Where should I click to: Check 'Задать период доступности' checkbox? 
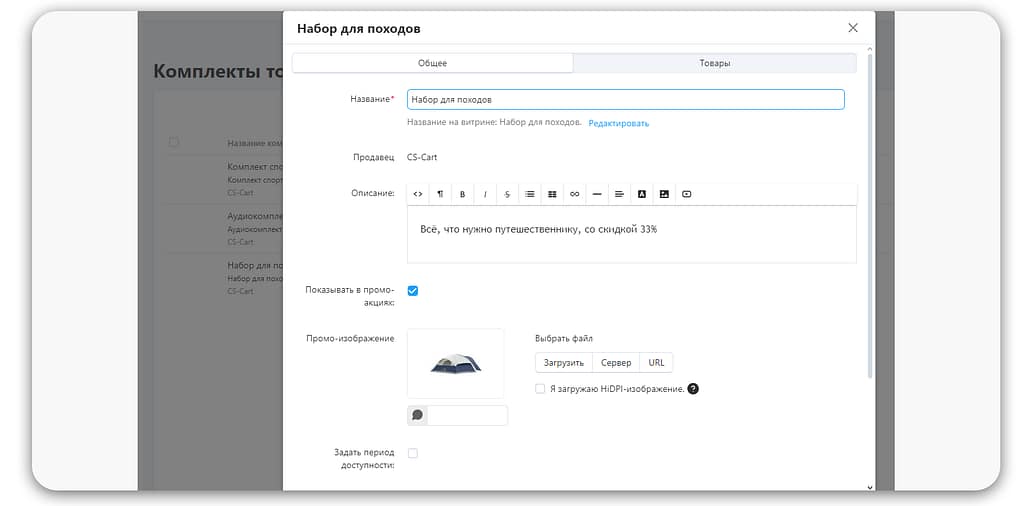point(413,453)
